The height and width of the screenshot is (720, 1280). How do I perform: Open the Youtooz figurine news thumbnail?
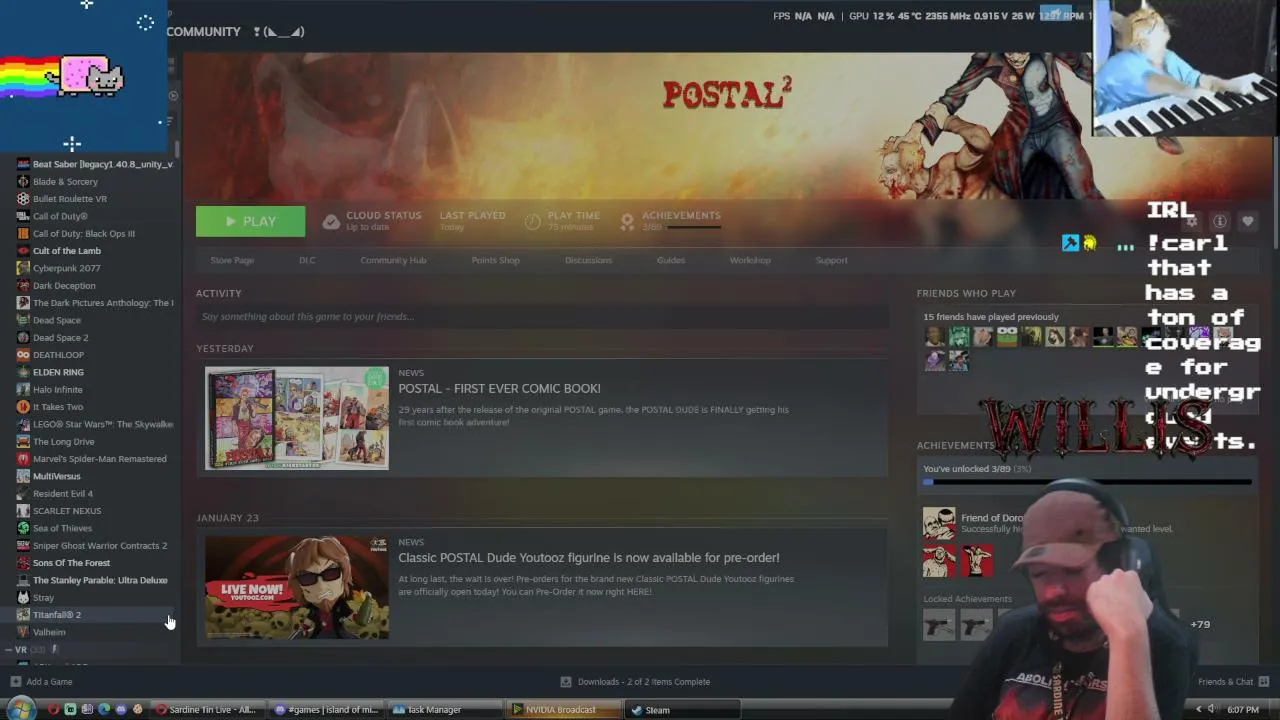pos(297,587)
